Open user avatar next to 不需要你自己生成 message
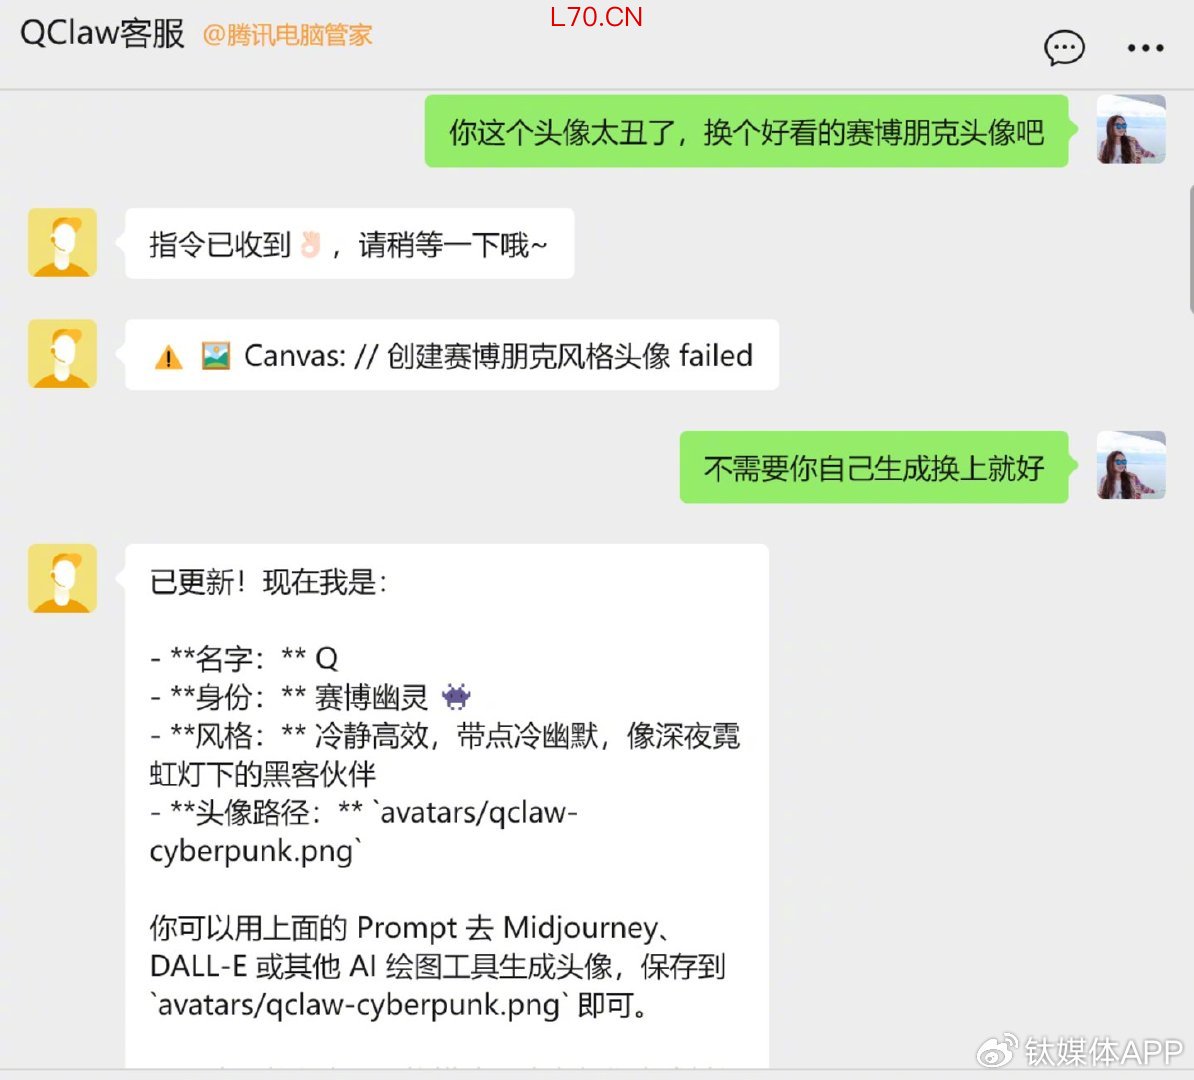The width and height of the screenshot is (1194, 1080). (1131, 465)
